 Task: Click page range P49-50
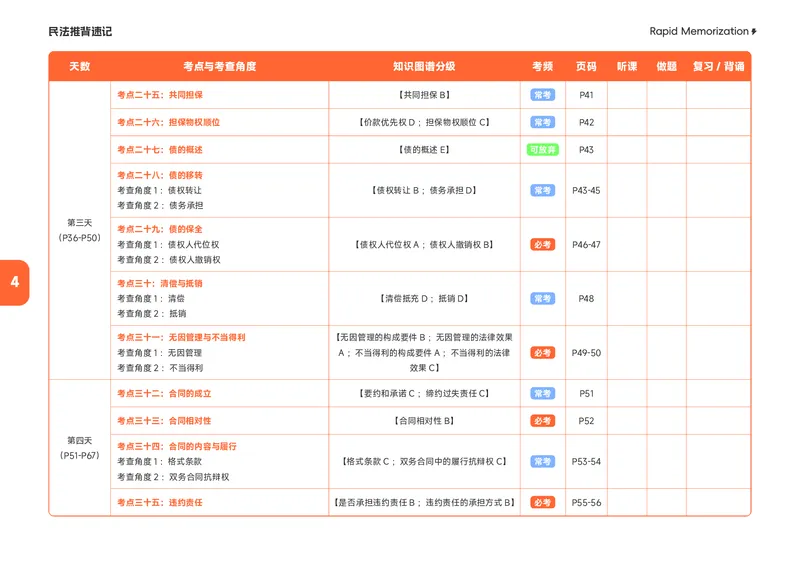click(586, 353)
